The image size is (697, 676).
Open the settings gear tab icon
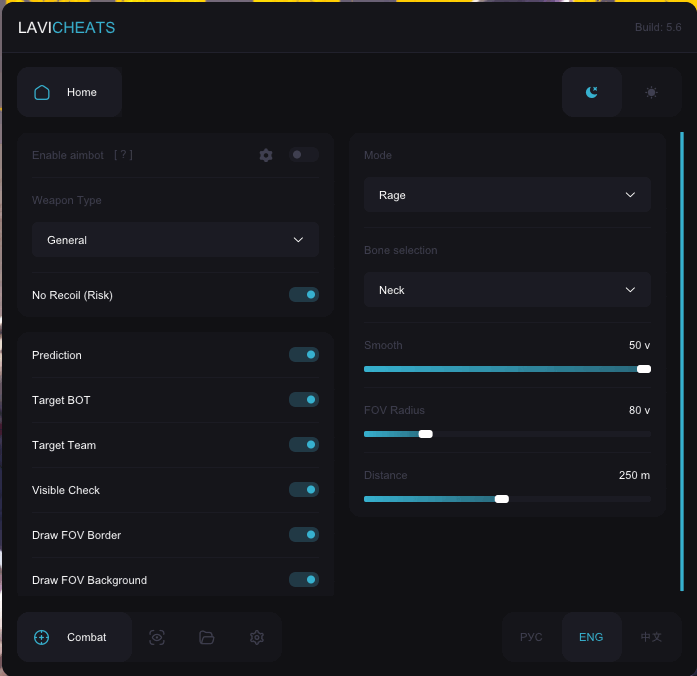click(x=257, y=637)
